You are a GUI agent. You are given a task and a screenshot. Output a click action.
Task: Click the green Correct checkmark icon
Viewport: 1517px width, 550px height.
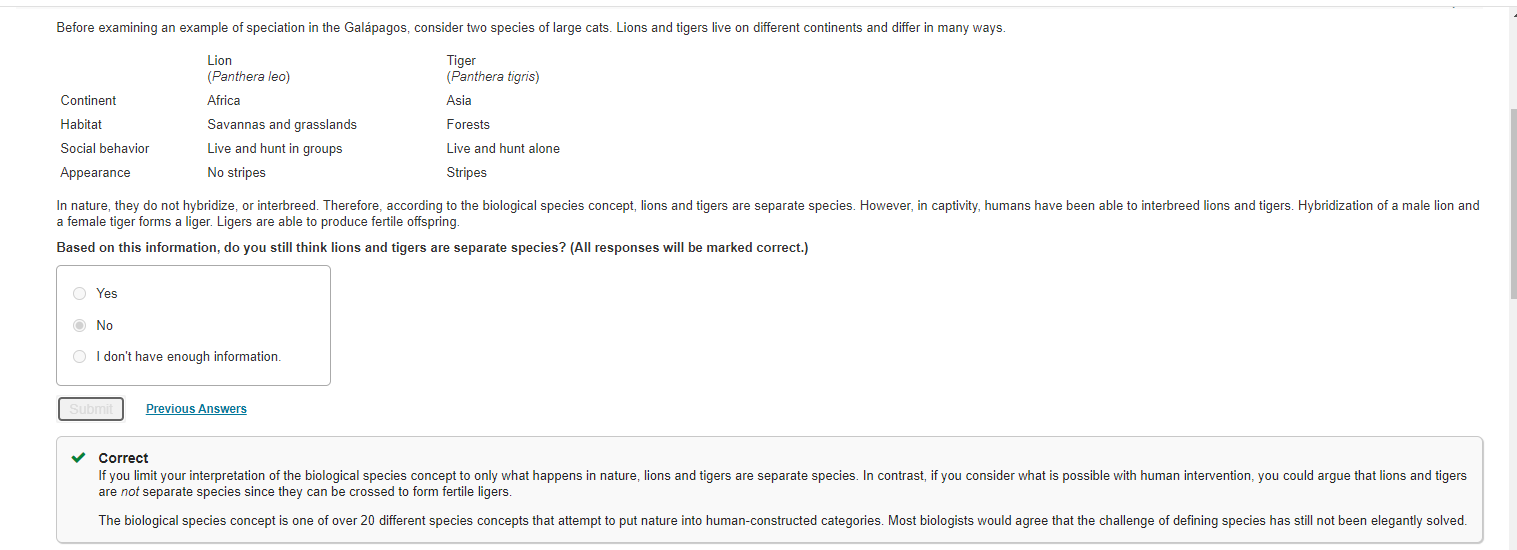click(x=79, y=458)
